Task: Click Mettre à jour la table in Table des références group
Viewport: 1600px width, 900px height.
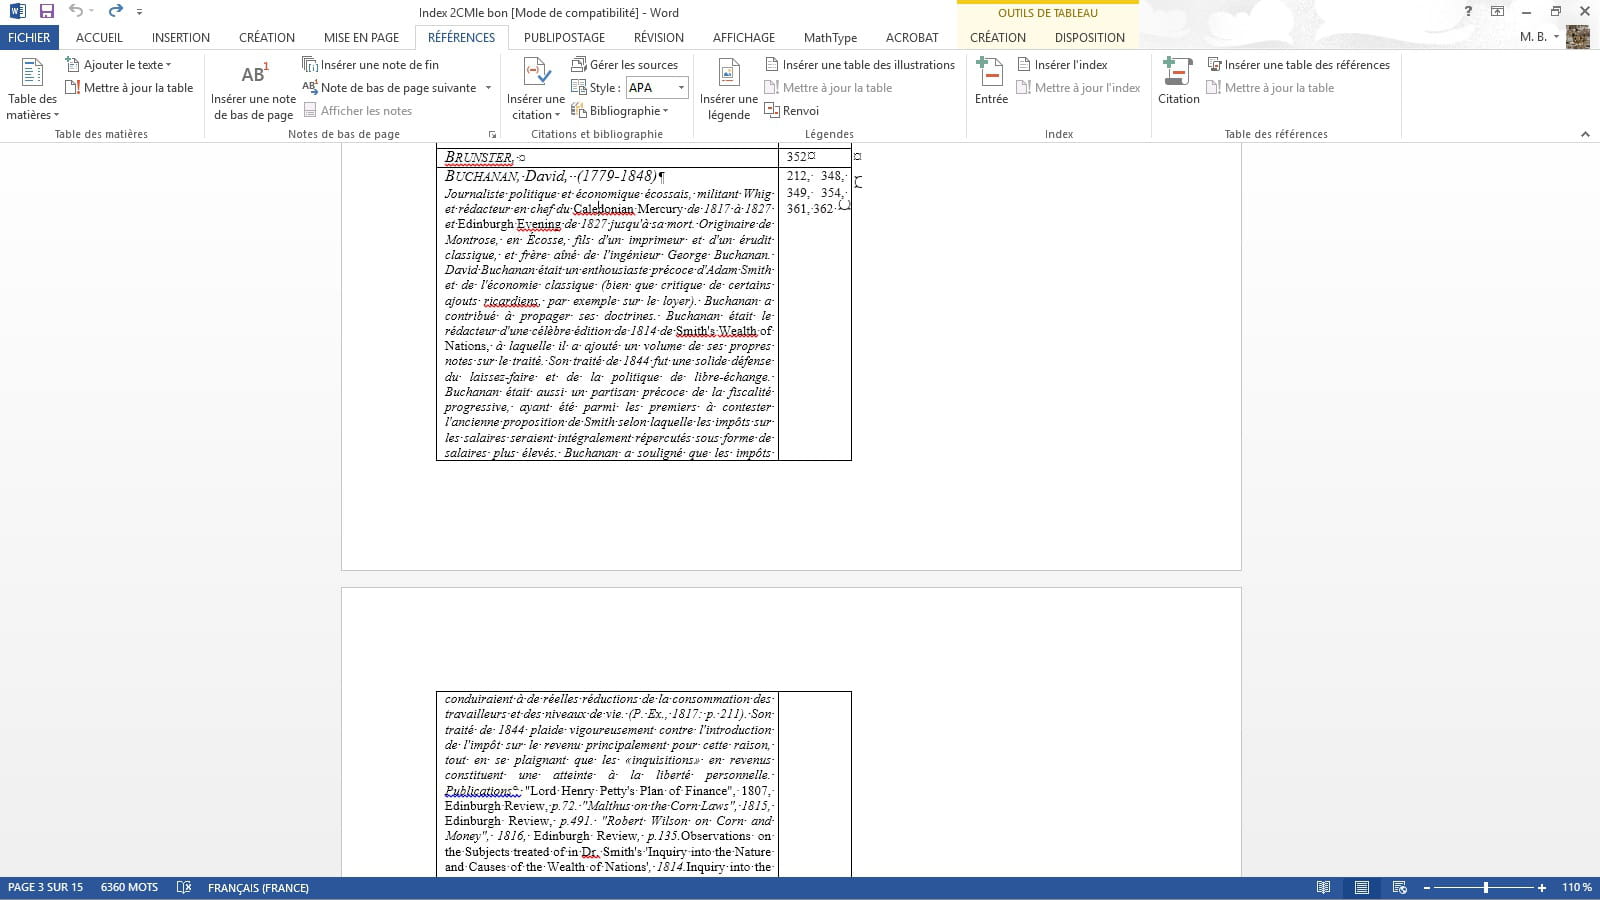Action: (x=1270, y=88)
